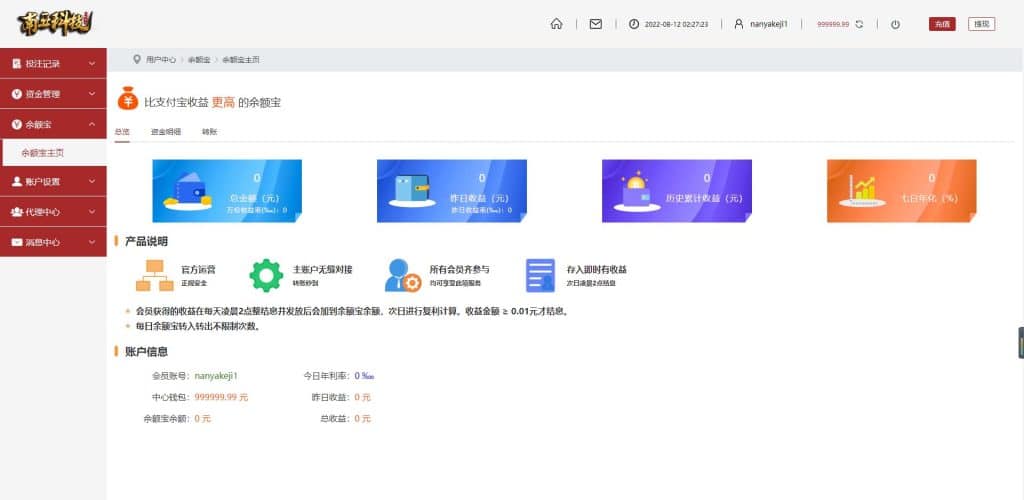
Task: Click the chart icon on 七日年化 card
Action: coord(862,191)
